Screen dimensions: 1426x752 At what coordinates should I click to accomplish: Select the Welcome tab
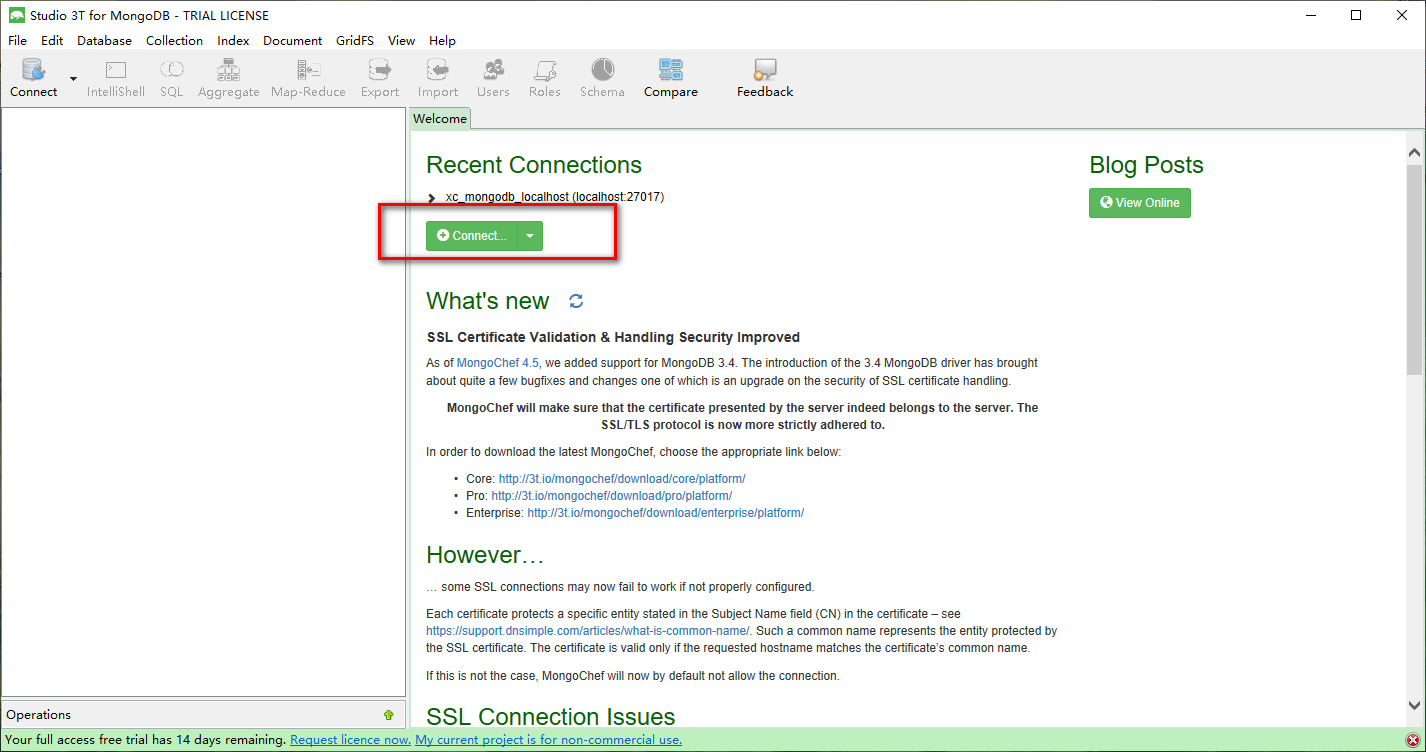click(x=440, y=119)
